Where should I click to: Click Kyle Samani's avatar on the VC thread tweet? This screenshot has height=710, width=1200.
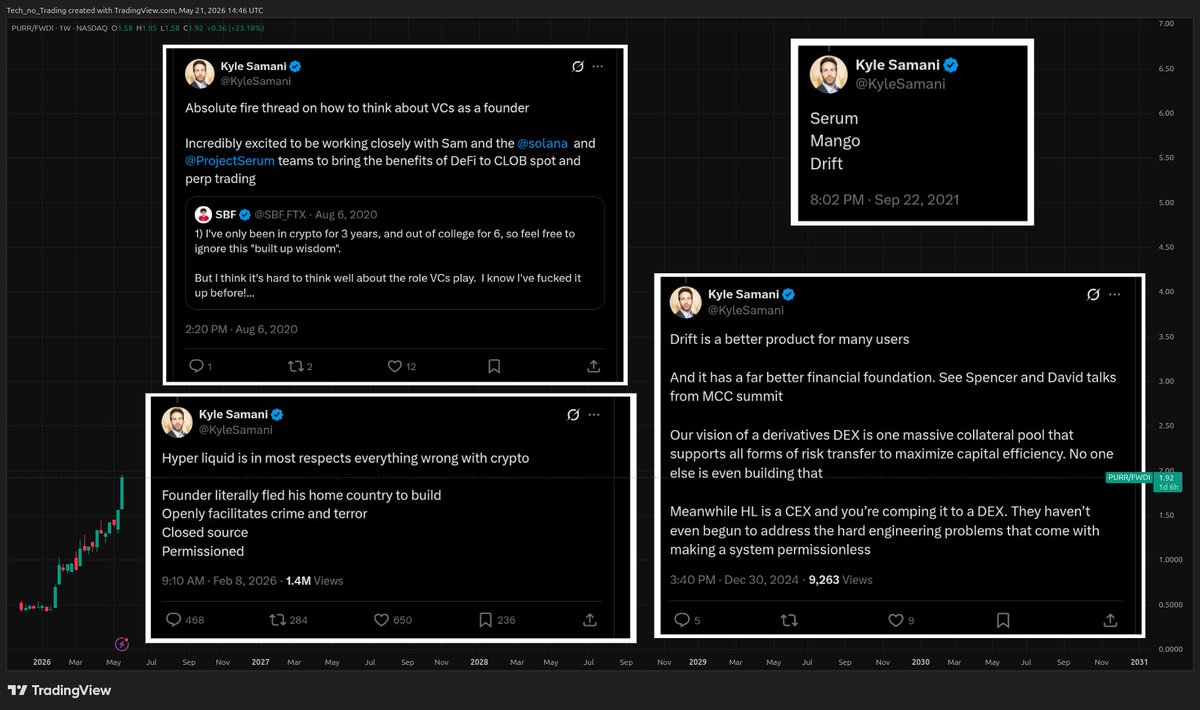click(198, 73)
